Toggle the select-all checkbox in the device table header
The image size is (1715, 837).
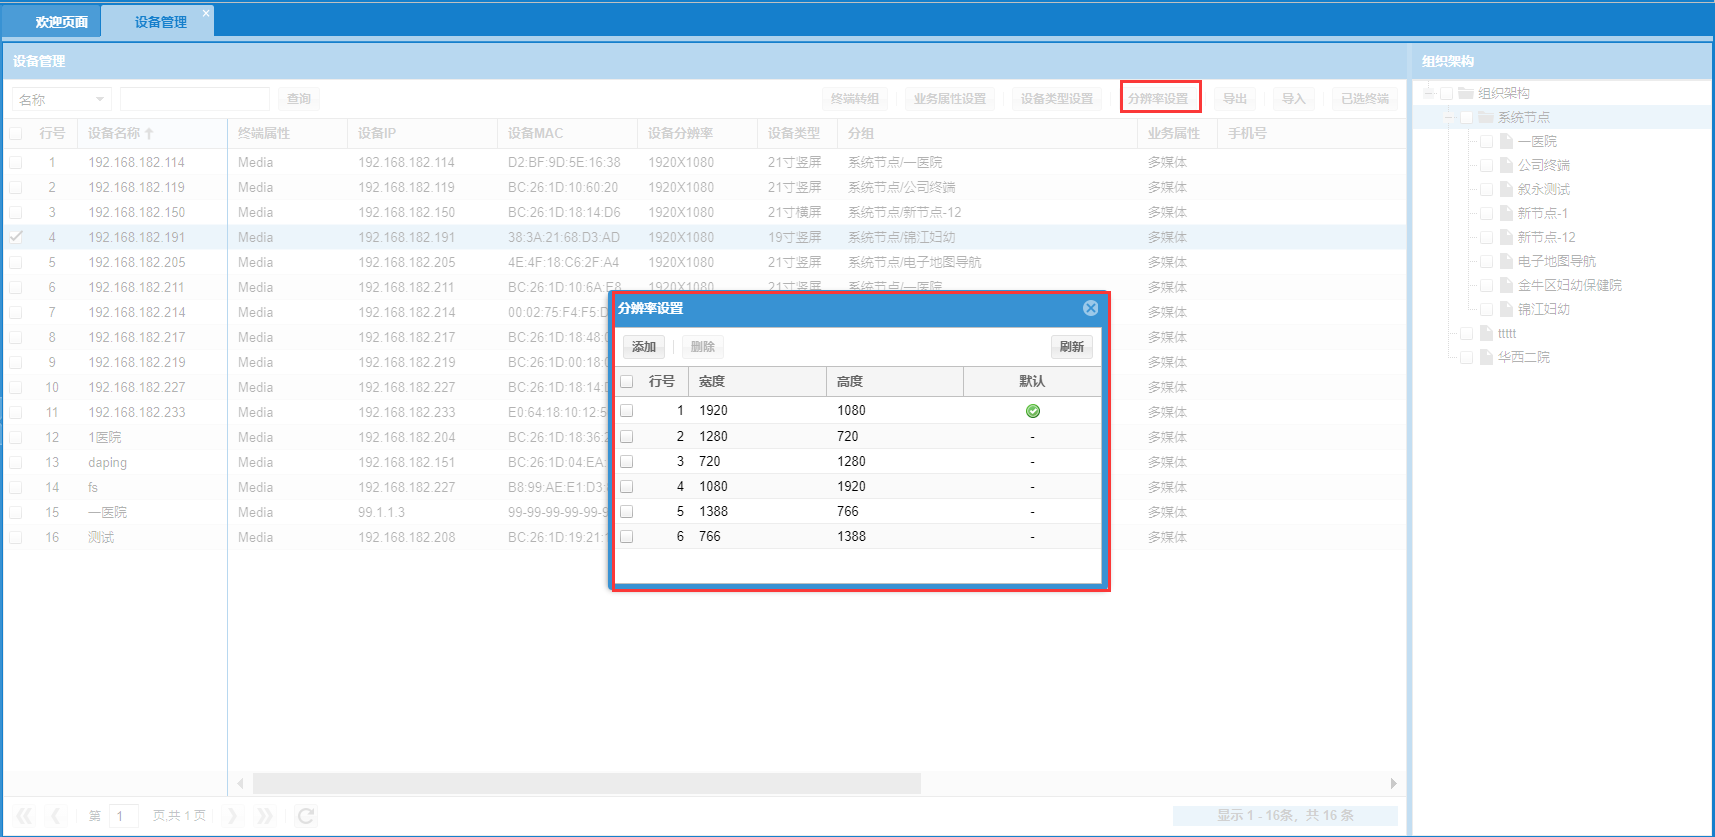click(16, 133)
